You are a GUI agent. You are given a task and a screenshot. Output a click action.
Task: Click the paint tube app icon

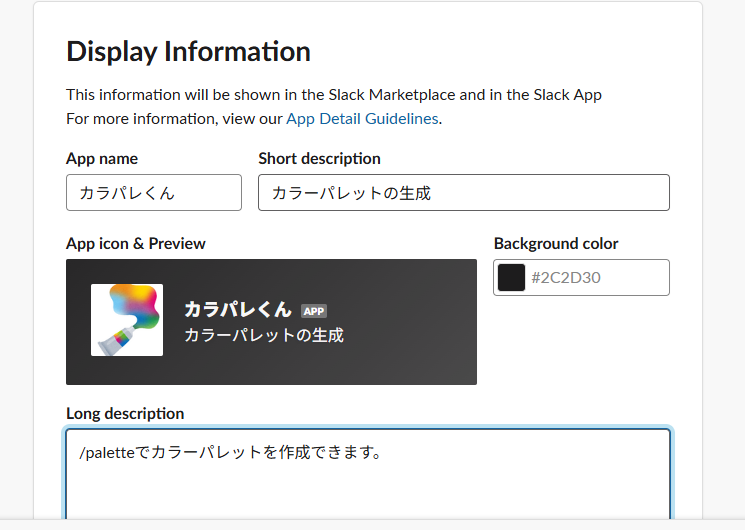(127, 320)
